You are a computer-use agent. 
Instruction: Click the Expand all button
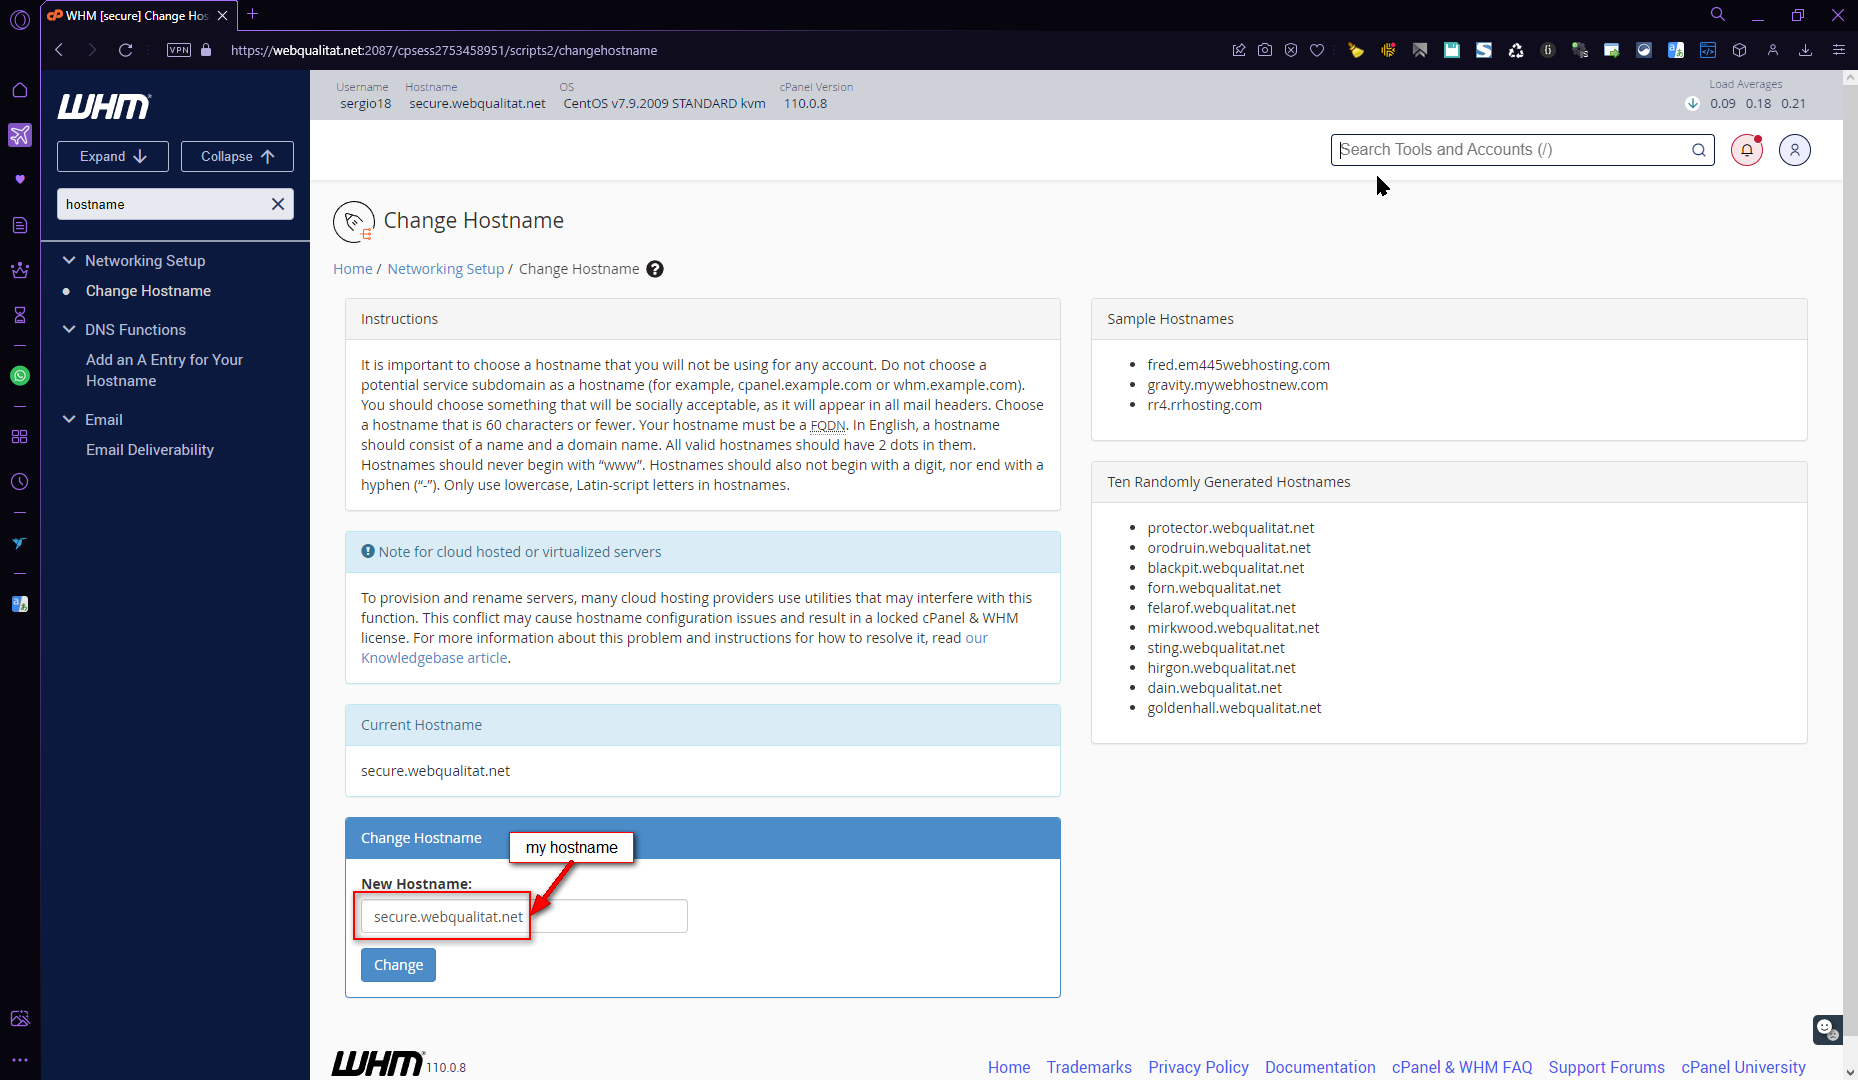click(113, 156)
